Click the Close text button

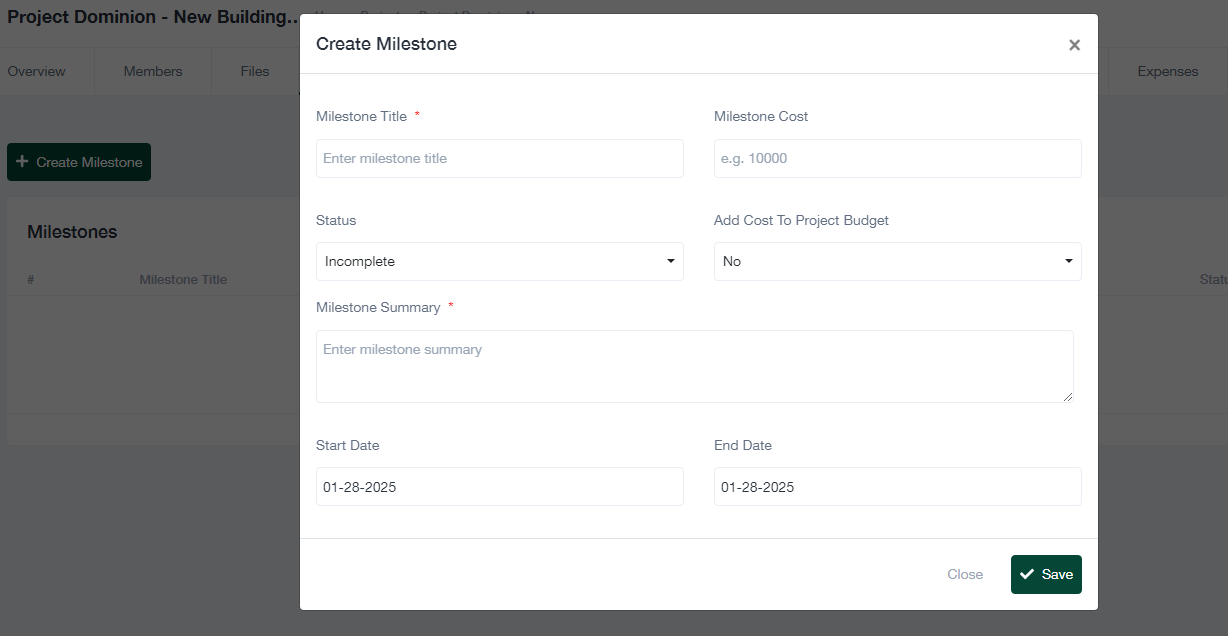(x=965, y=574)
